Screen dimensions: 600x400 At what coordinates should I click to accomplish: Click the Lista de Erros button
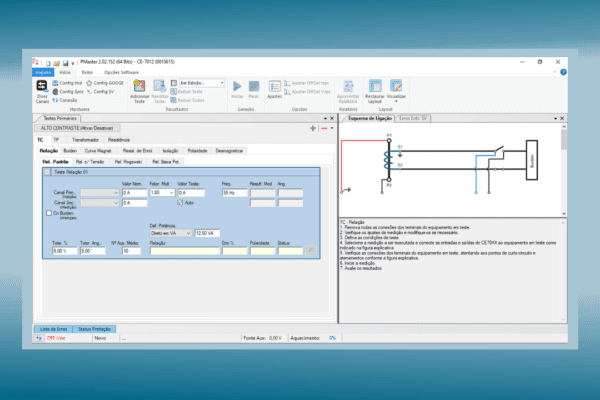click(53, 329)
